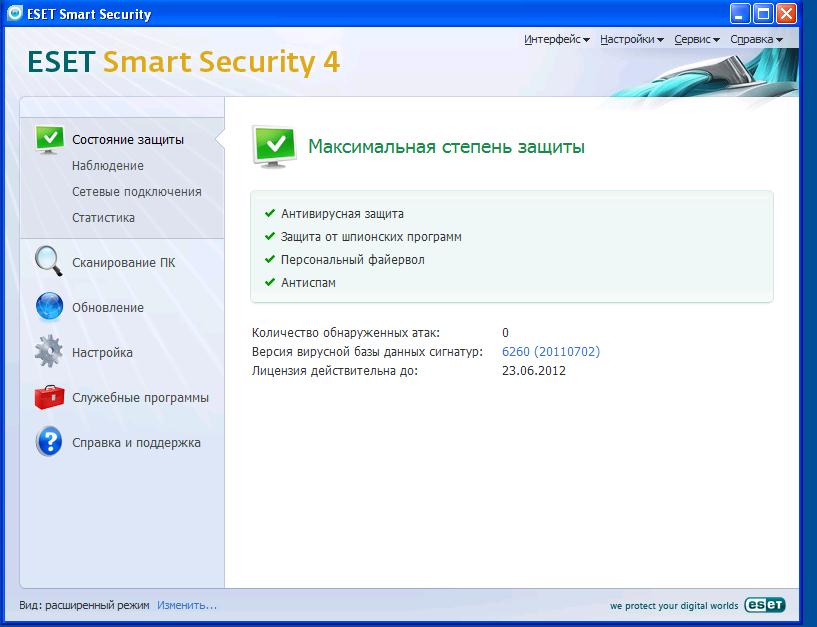Select Состояние защиты in sidebar
Viewport: 817px width, 627px height.
pyautogui.click(x=128, y=140)
